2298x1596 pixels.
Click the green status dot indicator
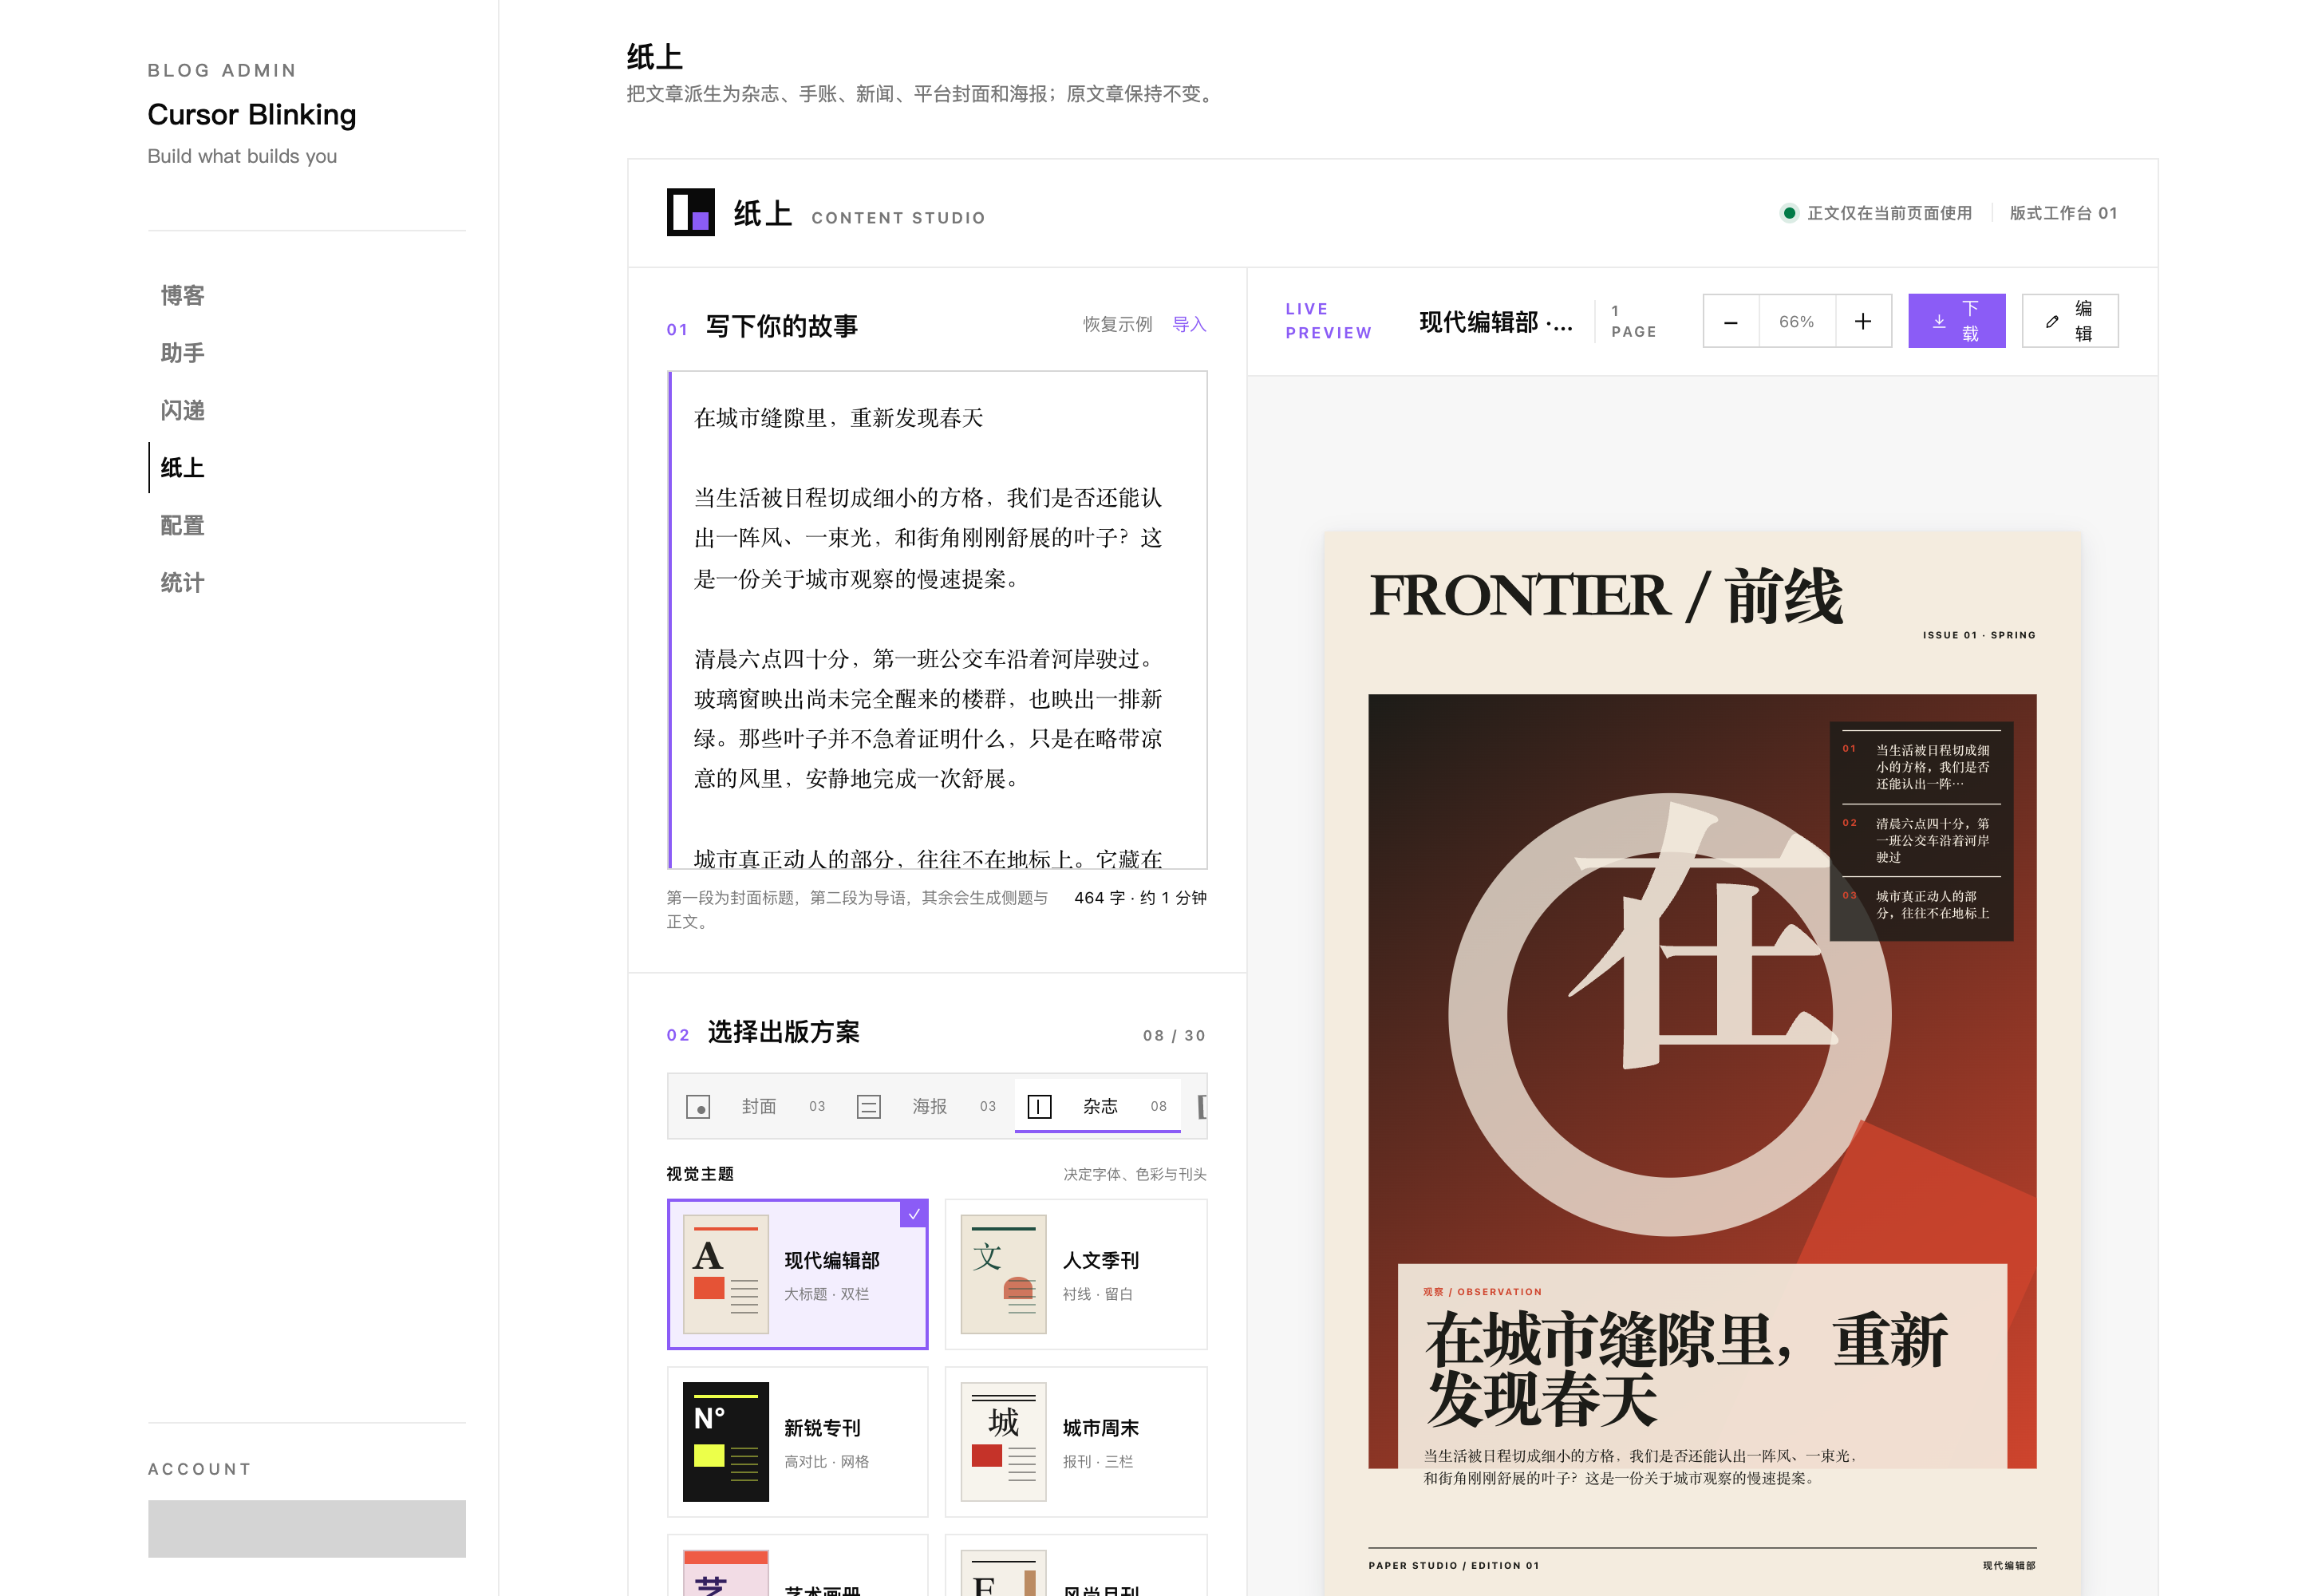(x=1789, y=213)
